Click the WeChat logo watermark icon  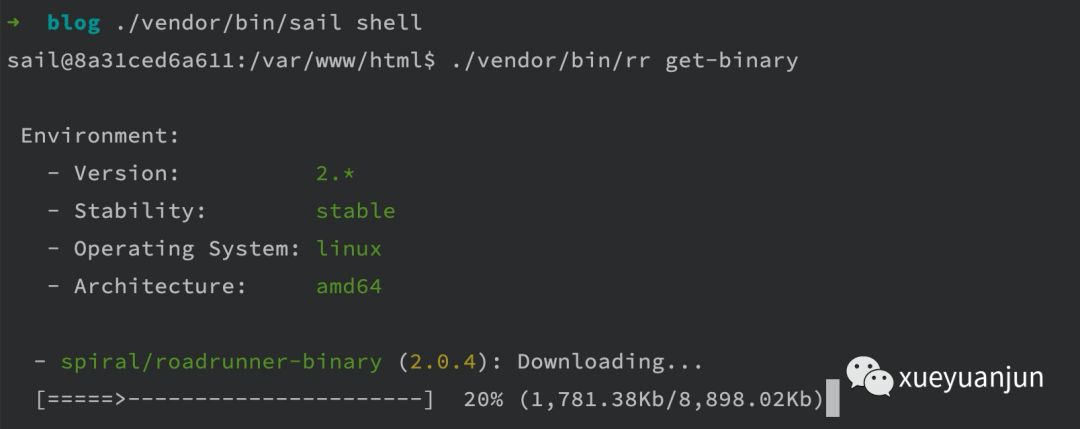[x=870, y=377]
